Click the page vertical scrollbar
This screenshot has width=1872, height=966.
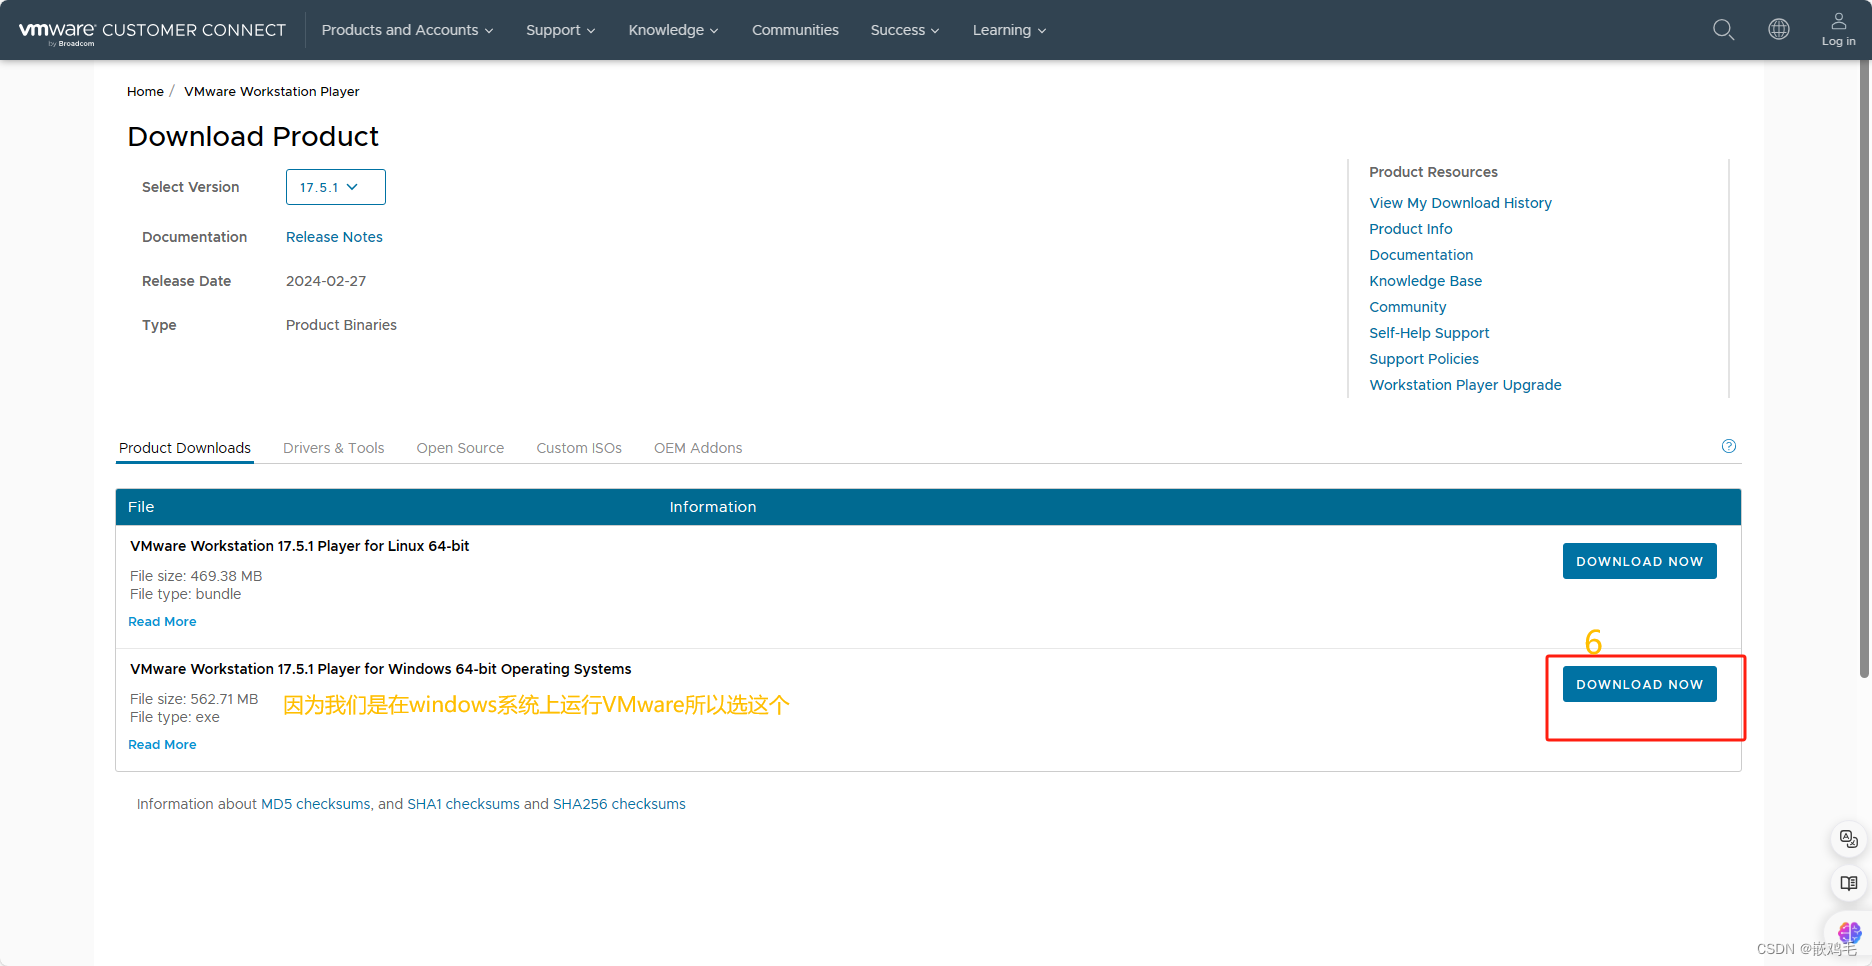tap(1864, 370)
